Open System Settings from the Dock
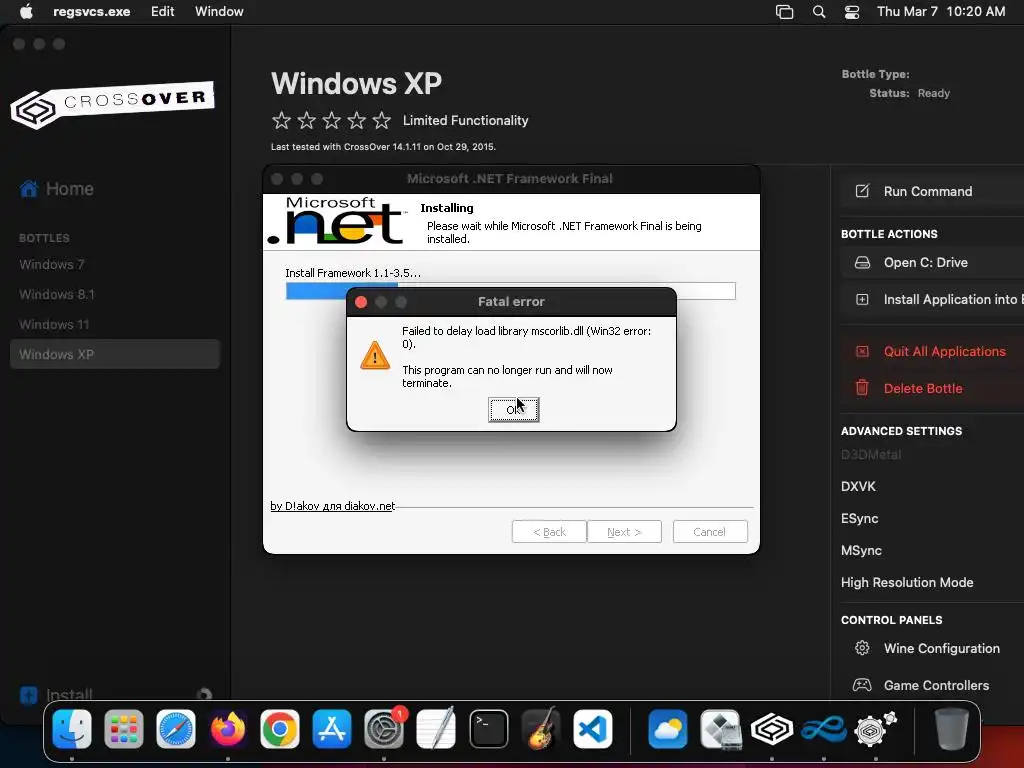The width and height of the screenshot is (1024, 768). (384, 729)
